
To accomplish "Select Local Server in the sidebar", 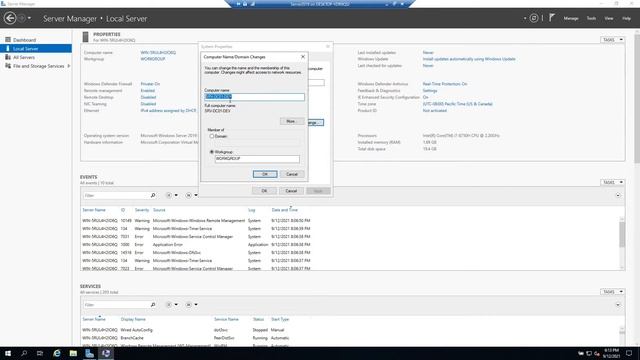I will coord(36,49).
